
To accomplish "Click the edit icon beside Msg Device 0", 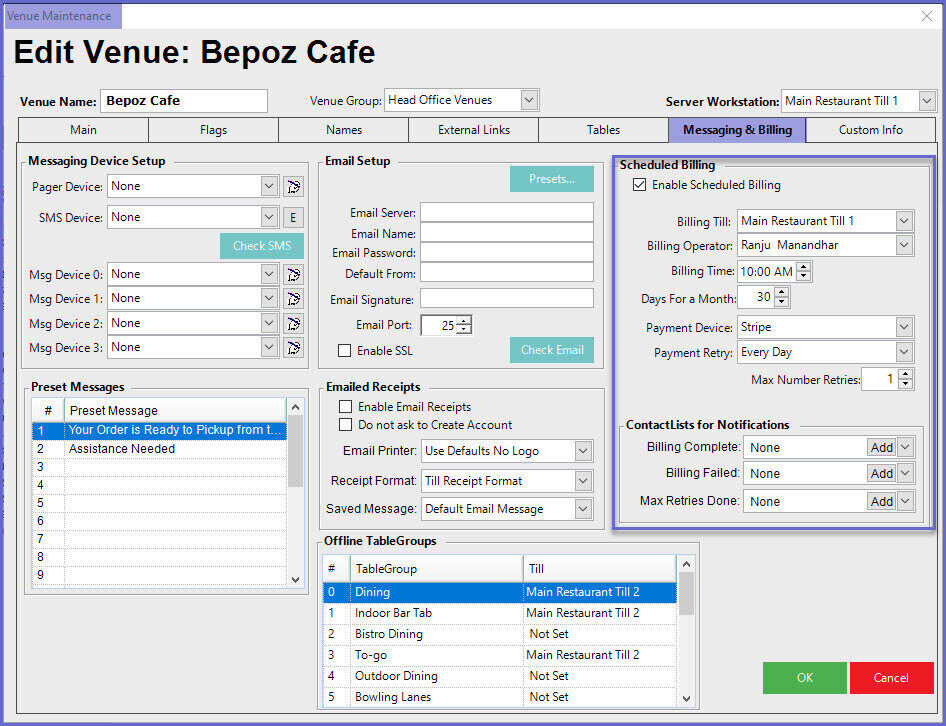I will (293, 275).
